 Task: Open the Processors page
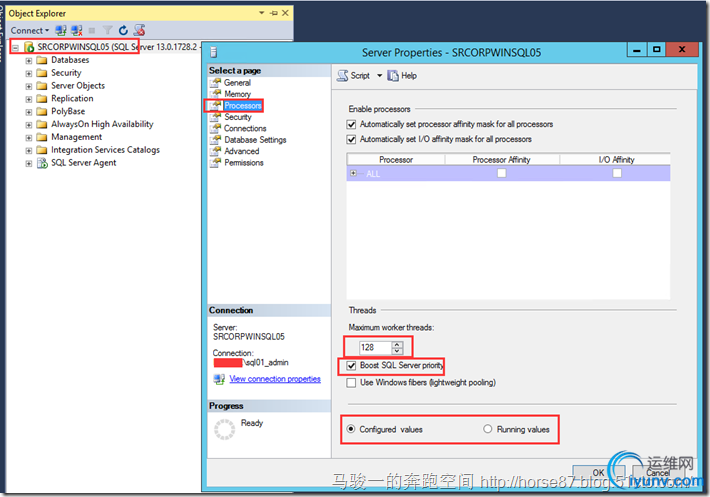point(243,105)
